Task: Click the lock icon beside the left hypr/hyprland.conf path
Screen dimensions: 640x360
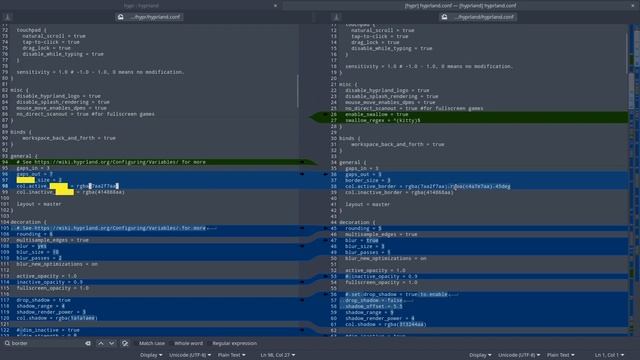Action: tap(121, 17)
